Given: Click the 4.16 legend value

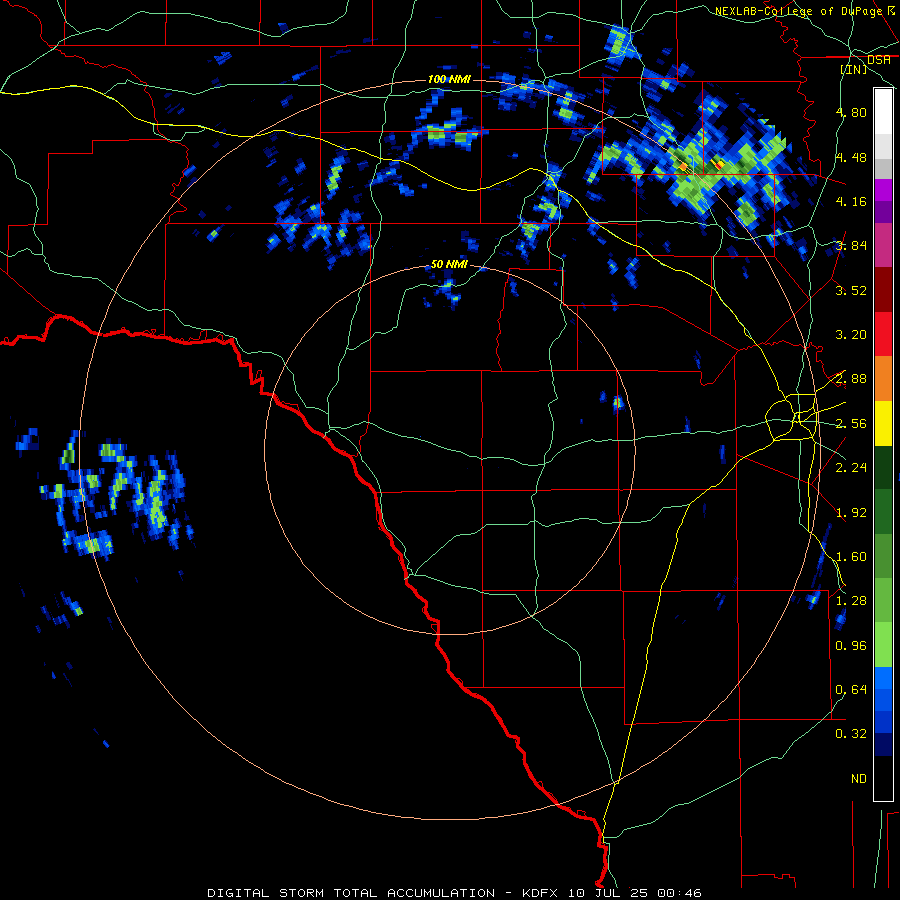Looking at the screenshot, I should tap(851, 201).
